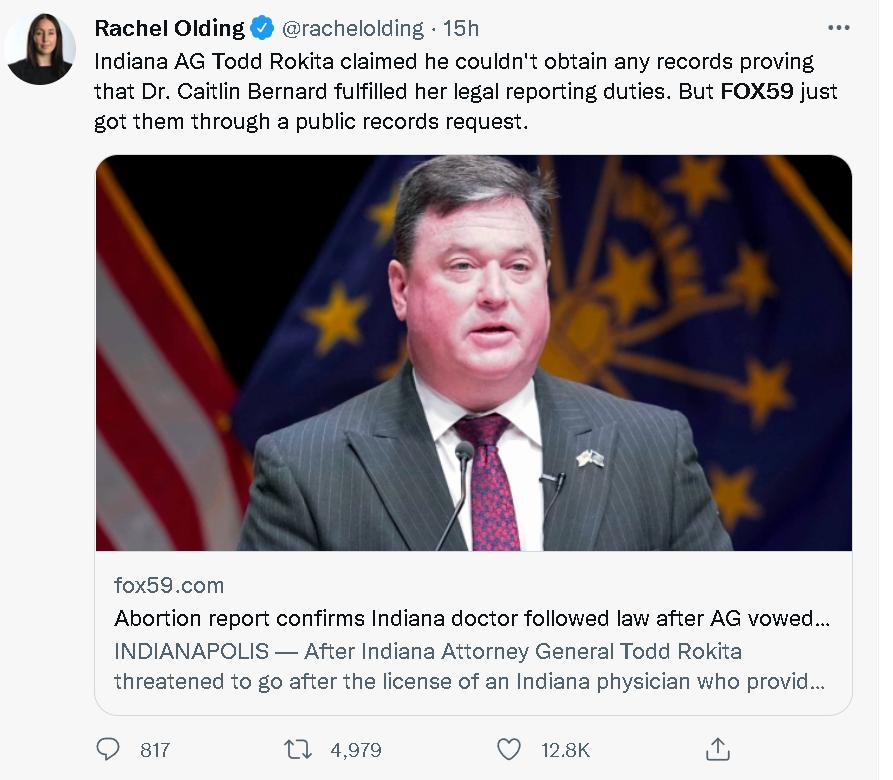893x780 pixels.
Task: Click the 12.8K likes count
Action: (564, 750)
